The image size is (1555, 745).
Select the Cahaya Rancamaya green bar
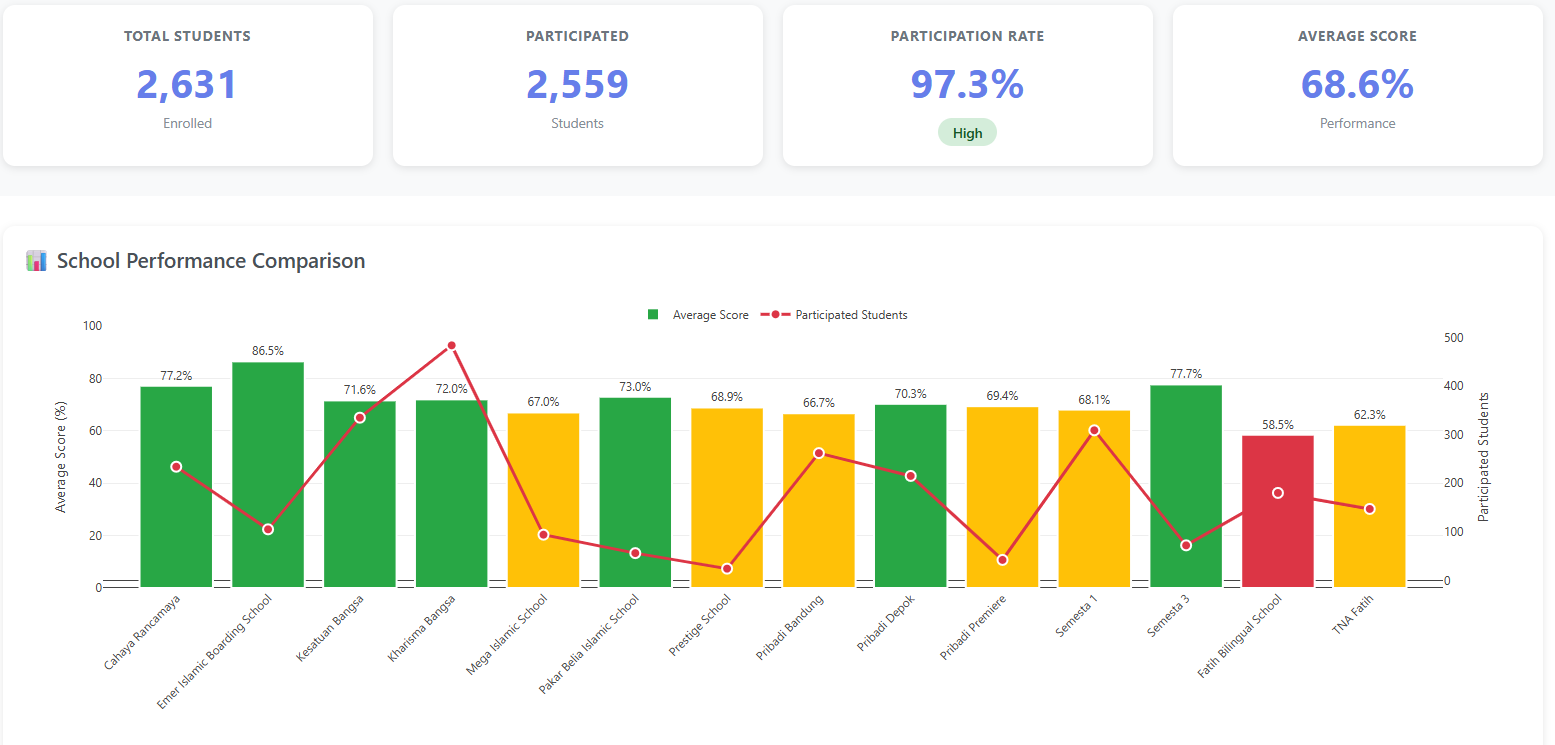click(174, 480)
